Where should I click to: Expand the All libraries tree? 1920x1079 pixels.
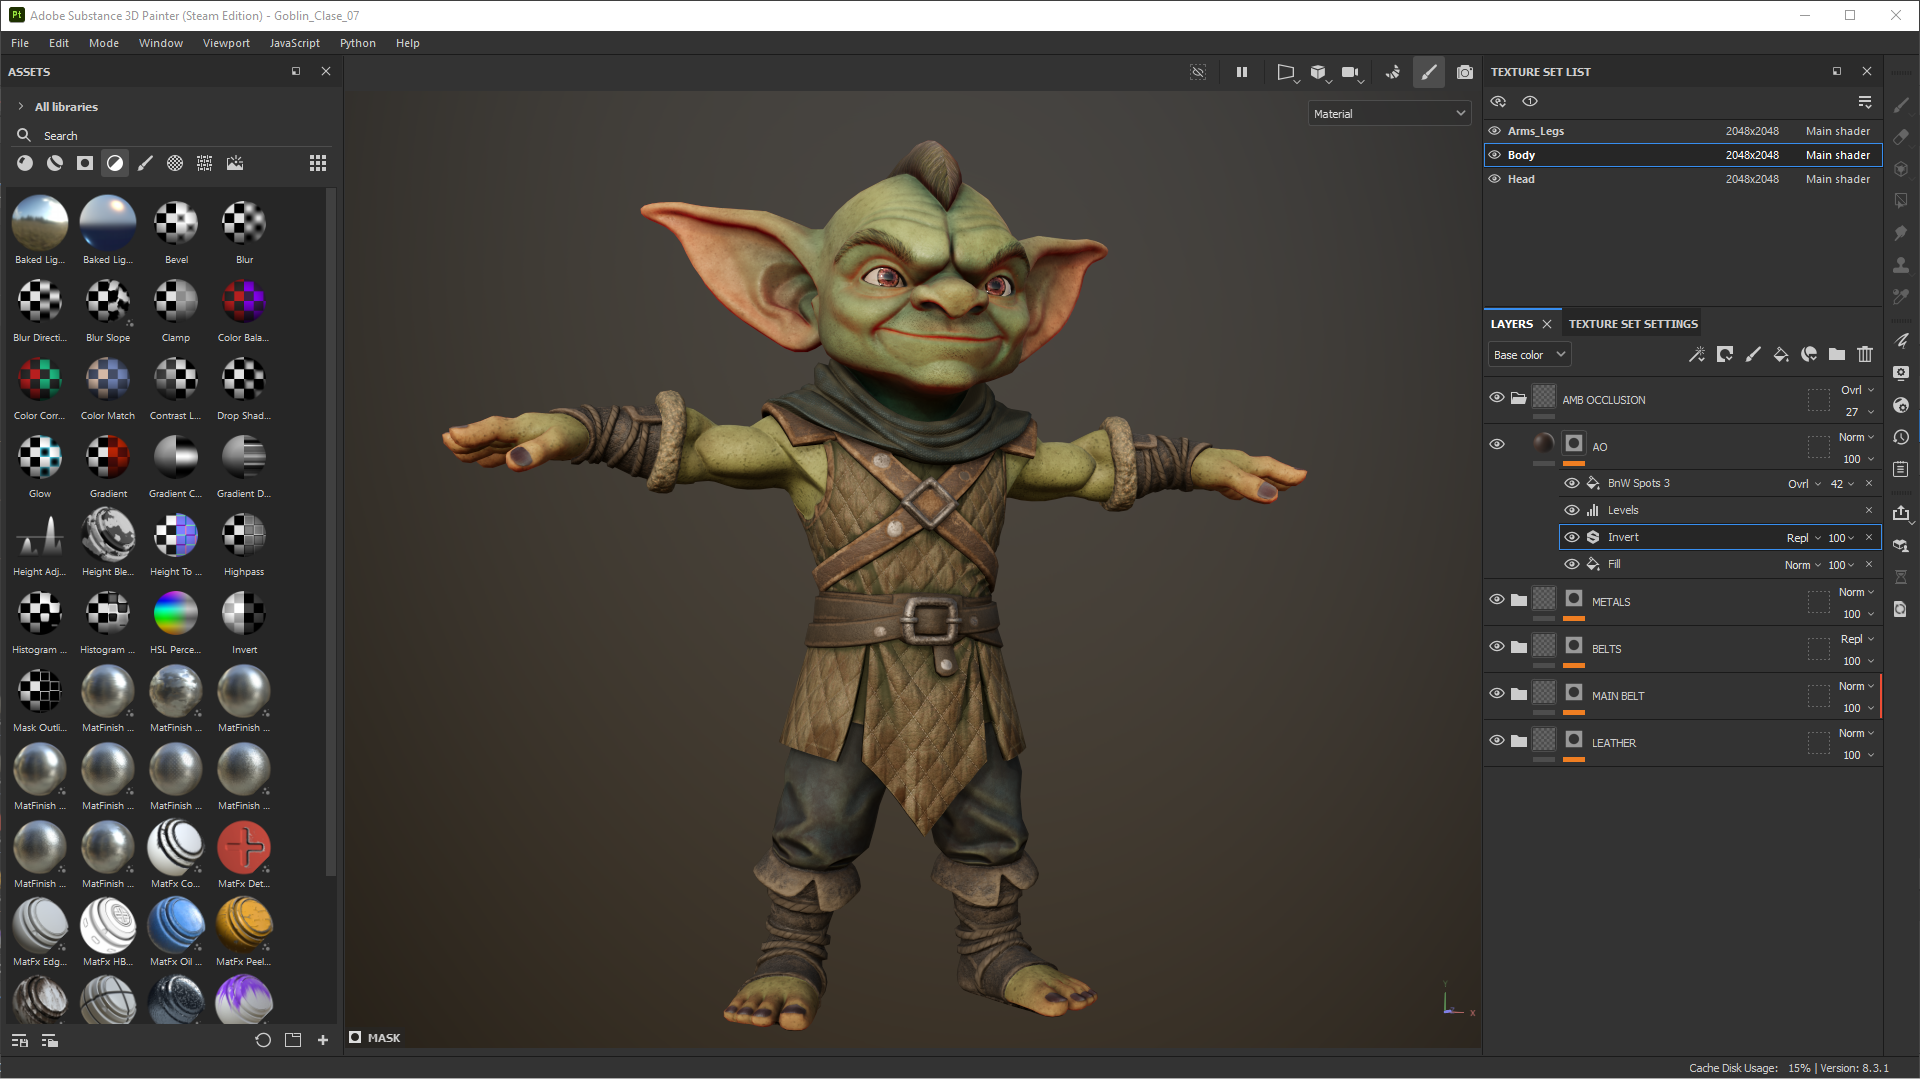[21, 107]
